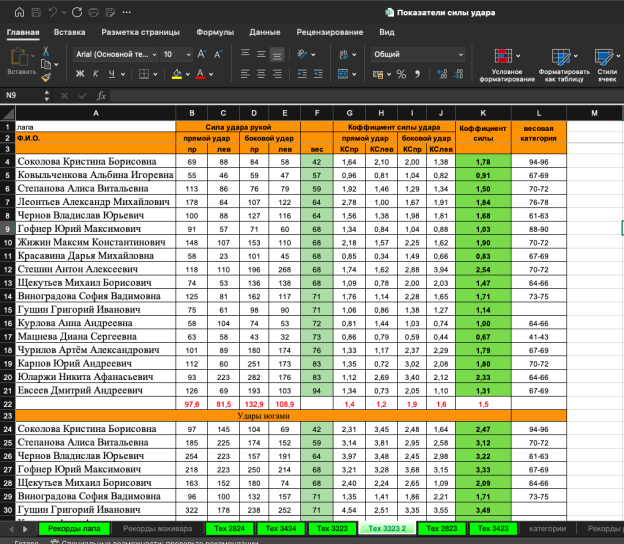
Task: Open the Рекорды лапа sheet
Action: pyautogui.click(x=74, y=528)
